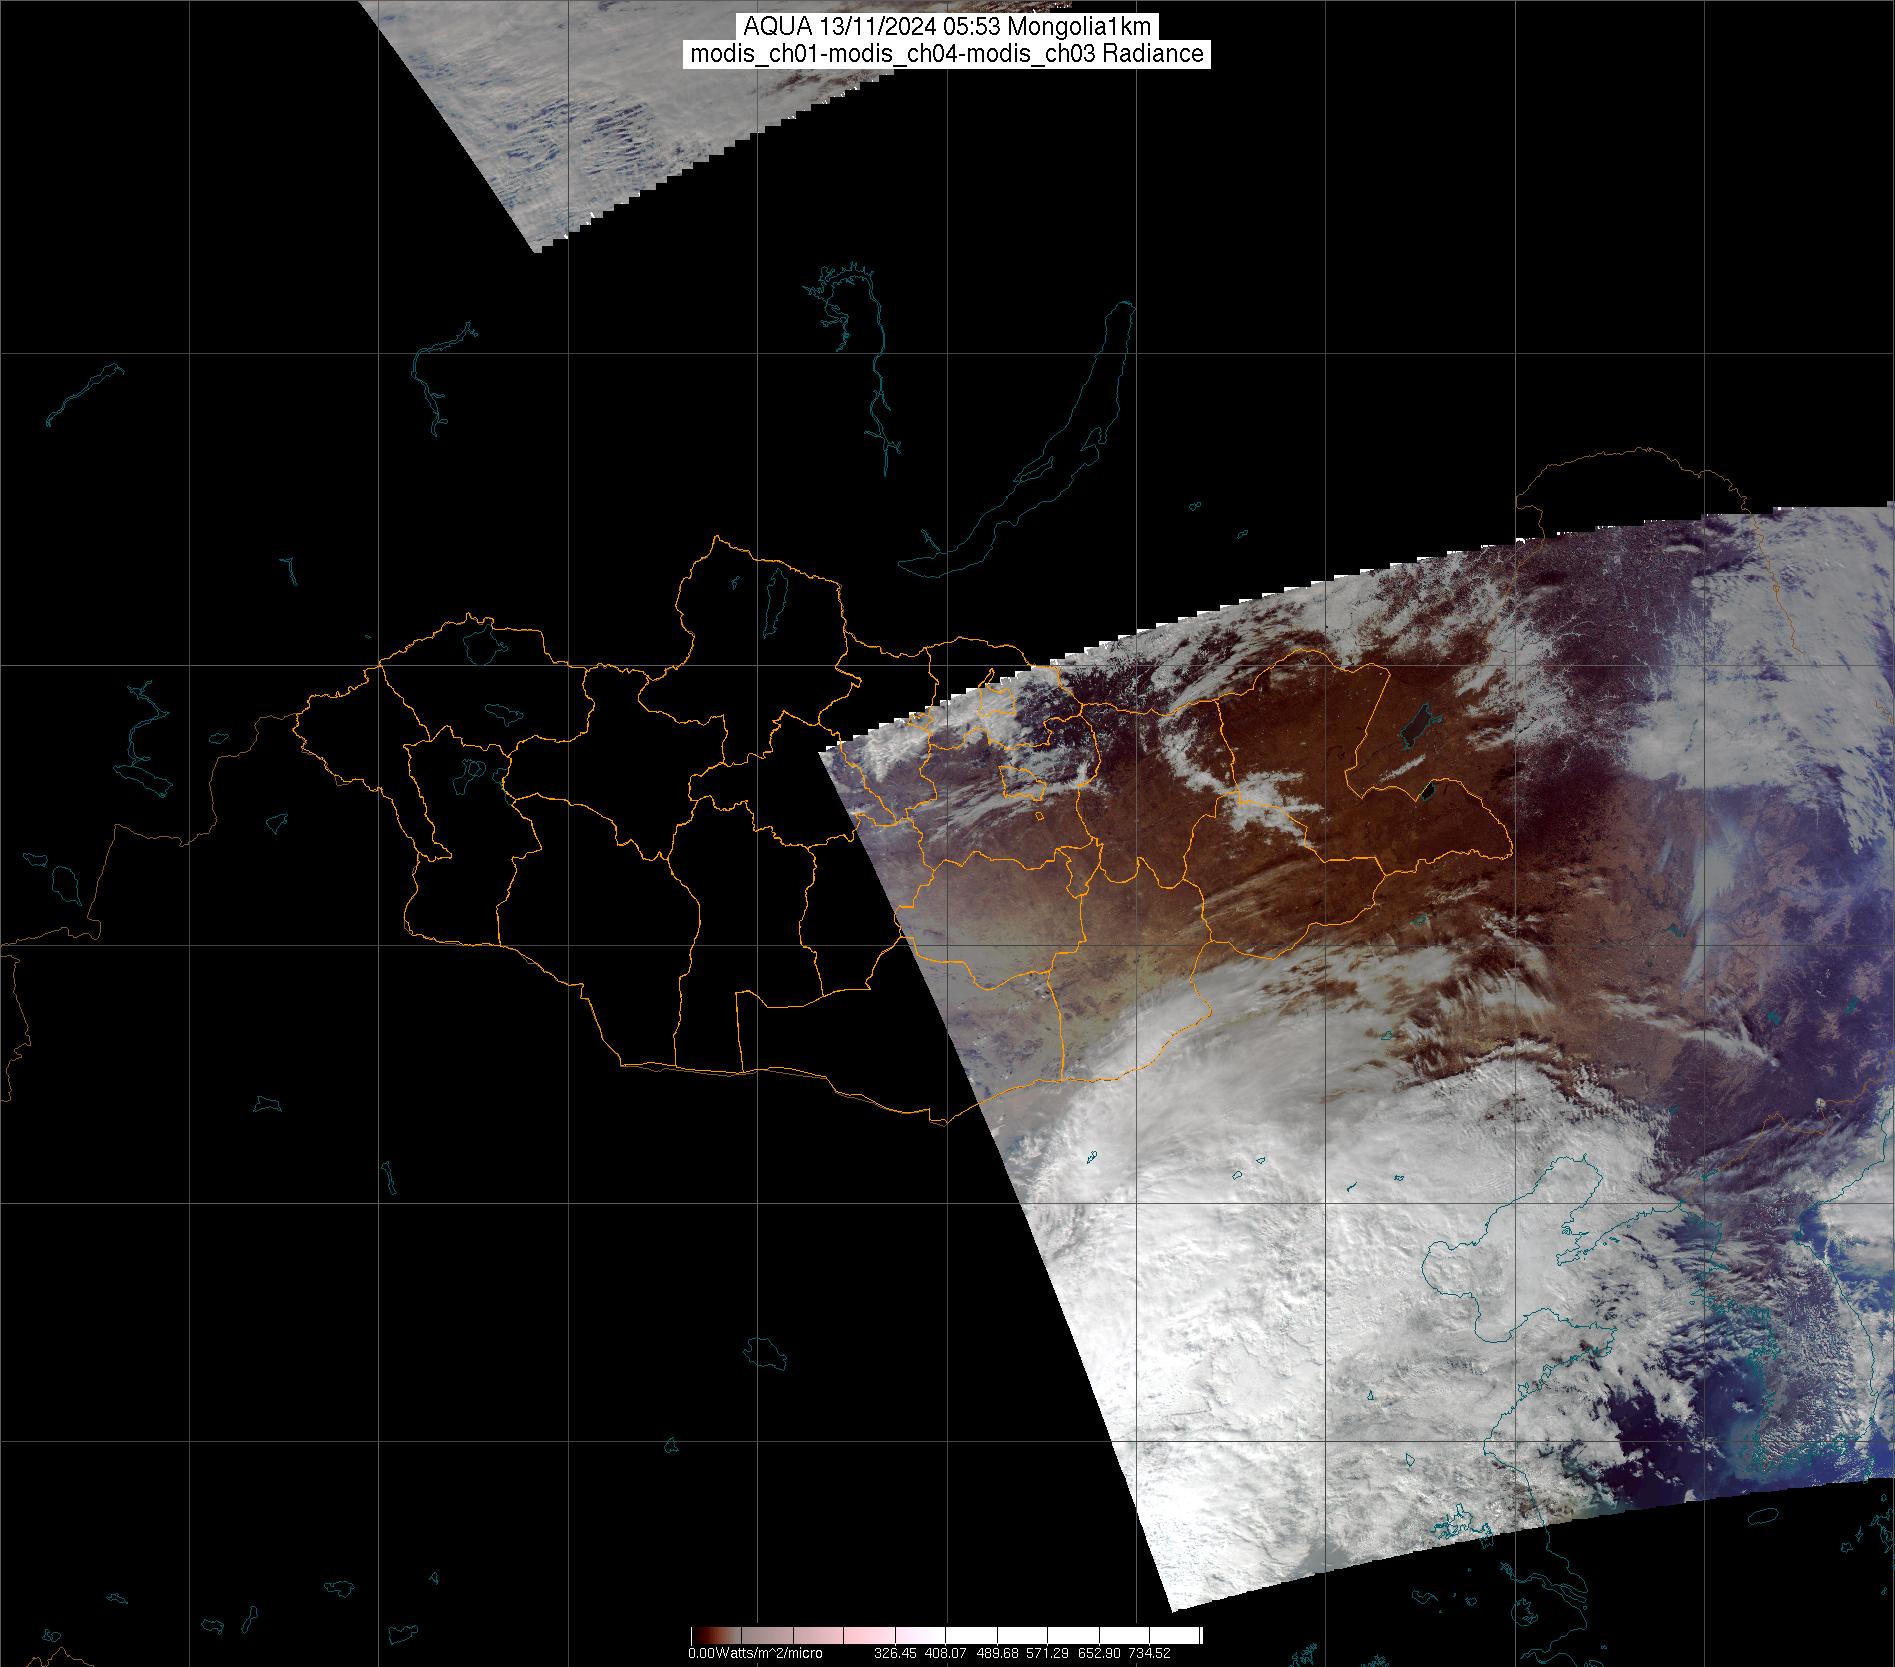1895x1667 pixels.
Task: Click the dark brown start of the radiance color bar
Action: tap(700, 1636)
